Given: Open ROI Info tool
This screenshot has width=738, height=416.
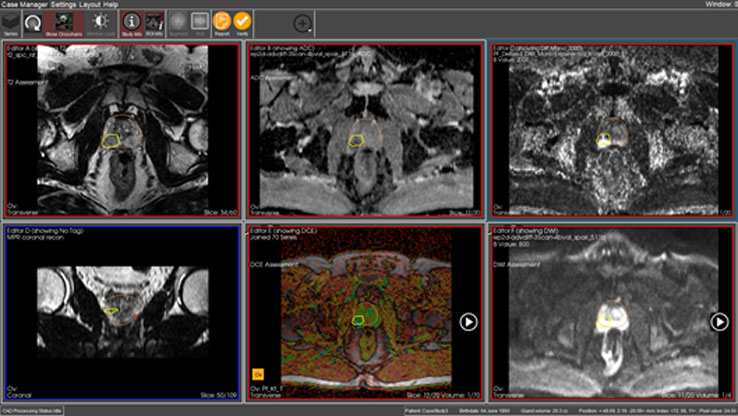Looking at the screenshot, I should click(x=154, y=24).
